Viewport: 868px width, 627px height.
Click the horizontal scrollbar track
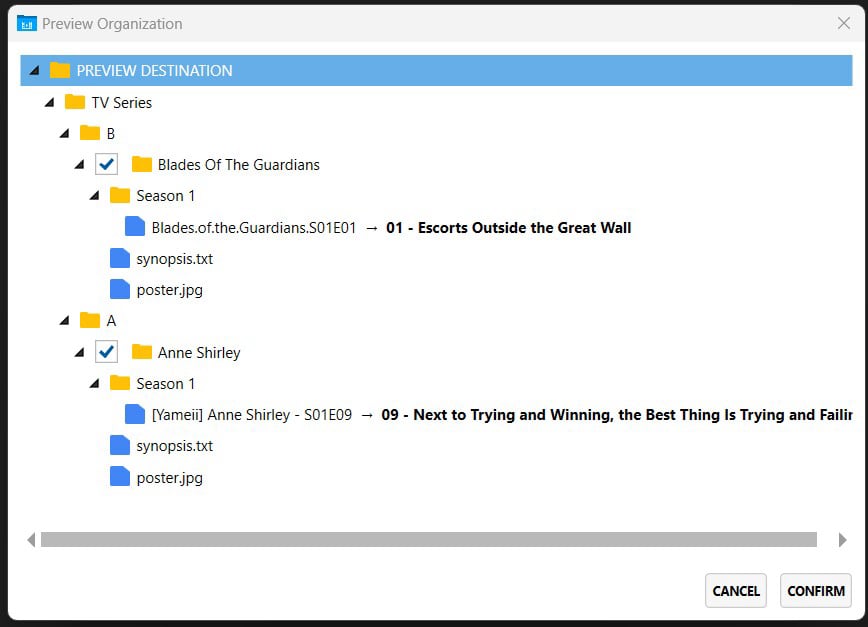(x=430, y=540)
